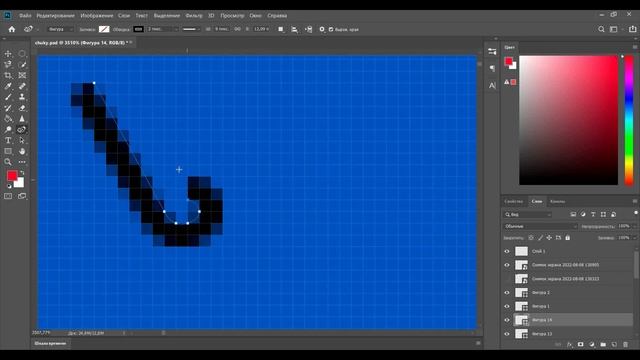Open layer blend mode dropdown Обычные

[x=540, y=226]
